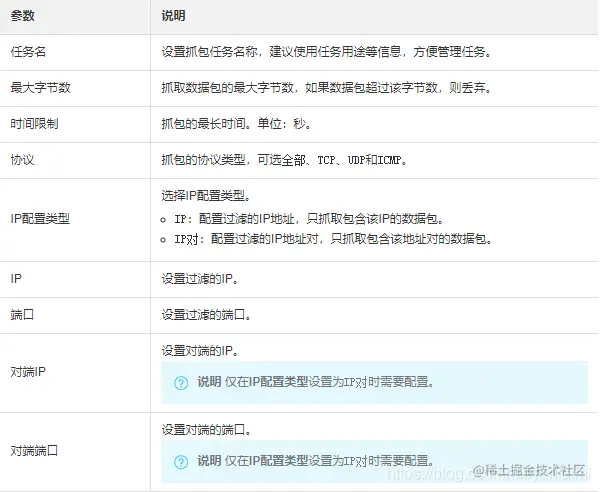Select the 参数 column header
Screen dimensions: 600x492
click(75, 17)
